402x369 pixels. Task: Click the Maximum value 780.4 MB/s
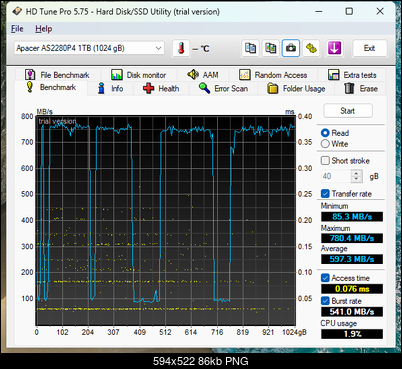(352, 238)
